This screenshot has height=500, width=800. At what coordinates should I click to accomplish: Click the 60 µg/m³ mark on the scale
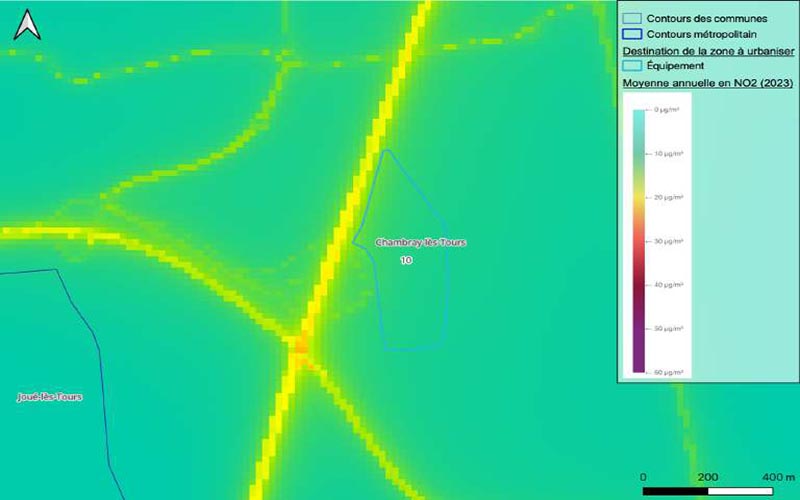(667, 372)
